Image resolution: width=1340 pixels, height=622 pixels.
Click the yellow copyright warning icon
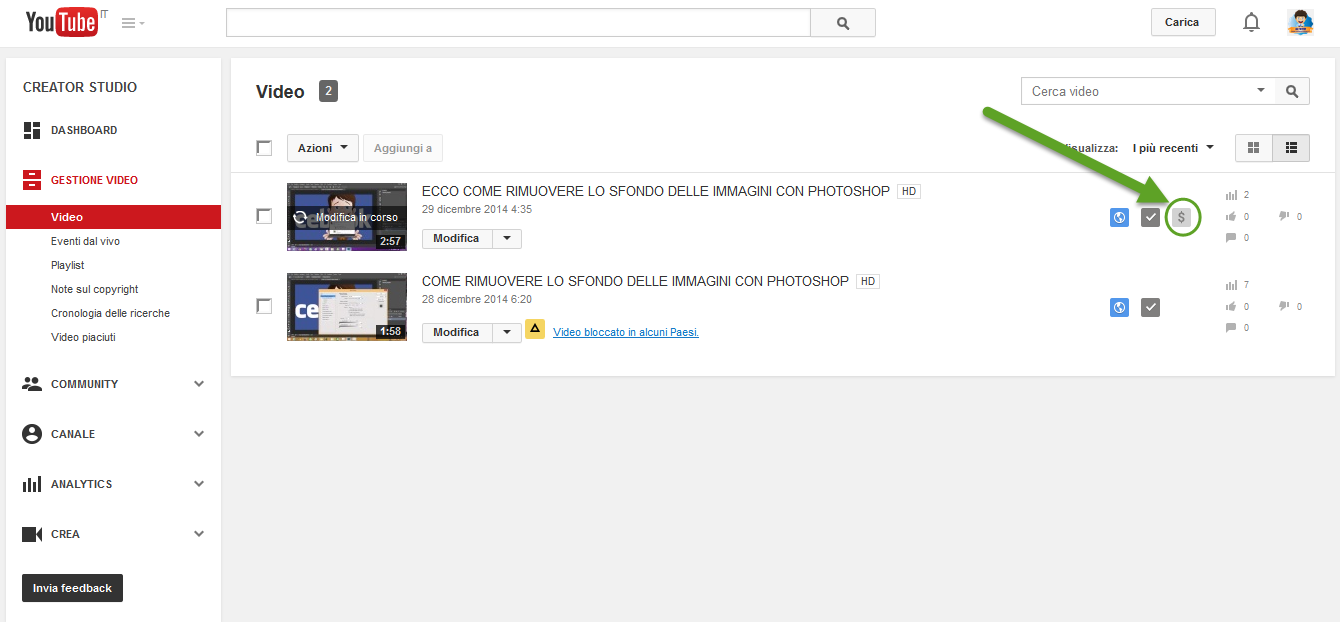click(x=535, y=329)
